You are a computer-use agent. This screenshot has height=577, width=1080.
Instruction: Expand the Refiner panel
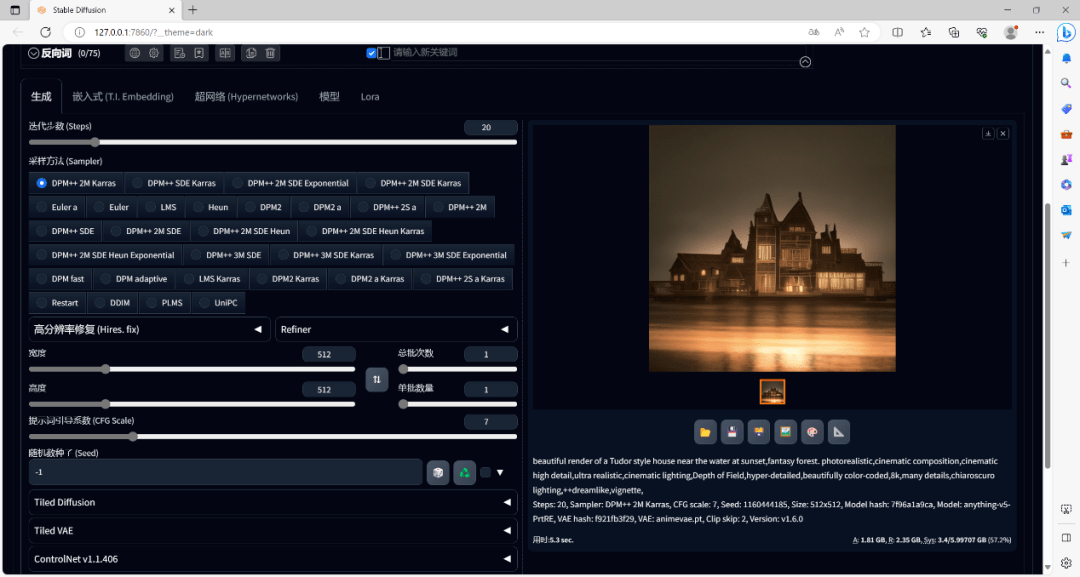396,329
